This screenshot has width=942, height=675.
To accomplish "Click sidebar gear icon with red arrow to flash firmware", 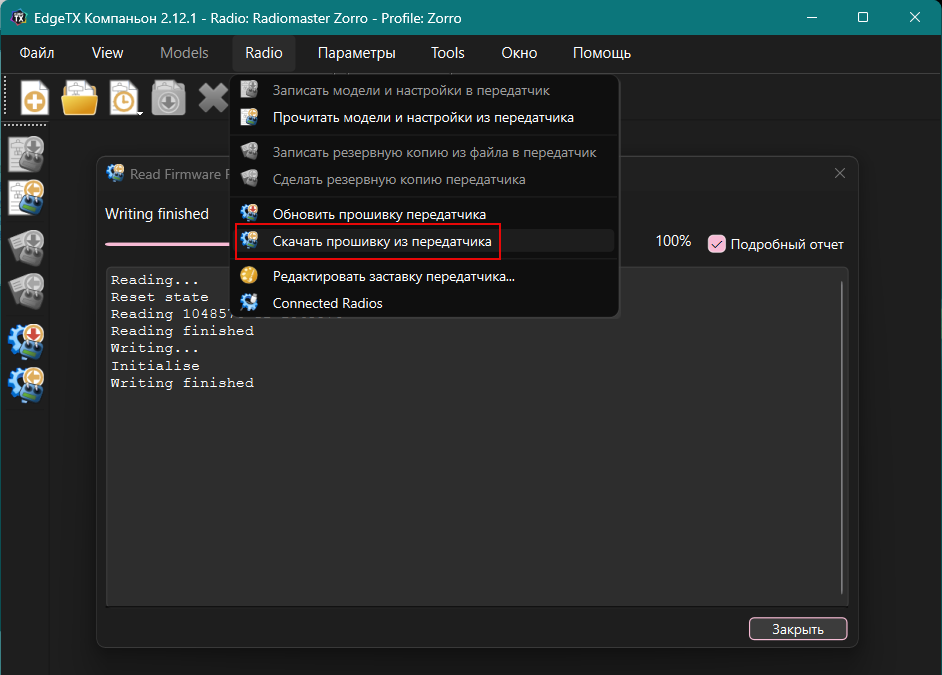I will pos(26,341).
